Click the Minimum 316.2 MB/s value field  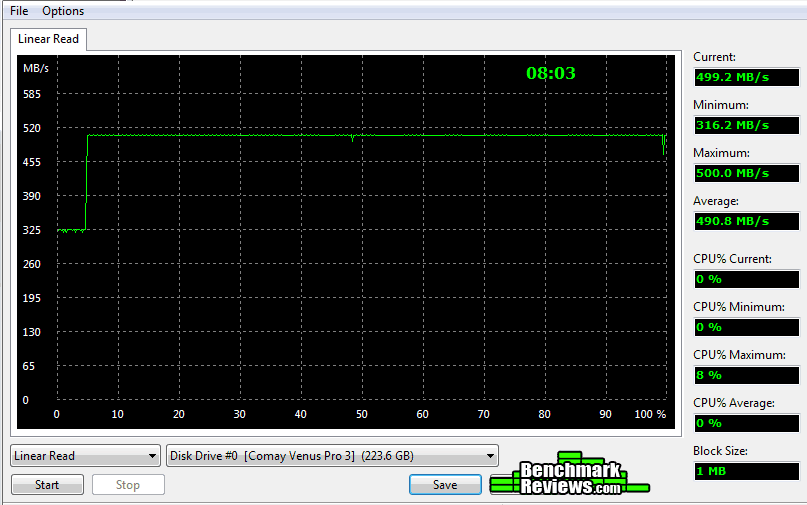[x=746, y=125]
